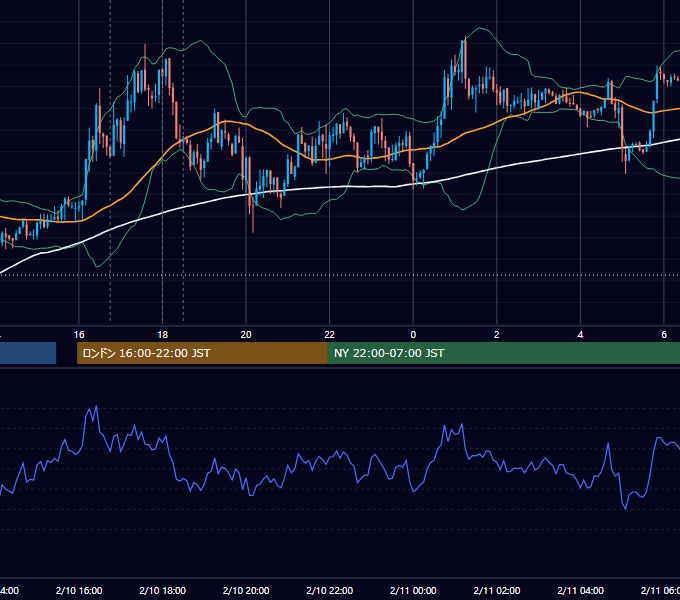Click the 2 hour label on upper axis
Screen dimensions: 680x600
pos(497,334)
